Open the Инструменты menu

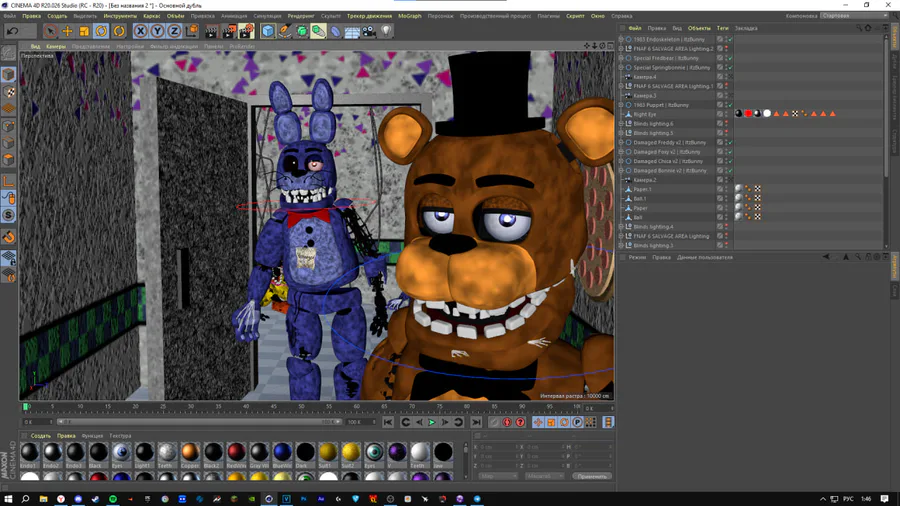[120, 16]
